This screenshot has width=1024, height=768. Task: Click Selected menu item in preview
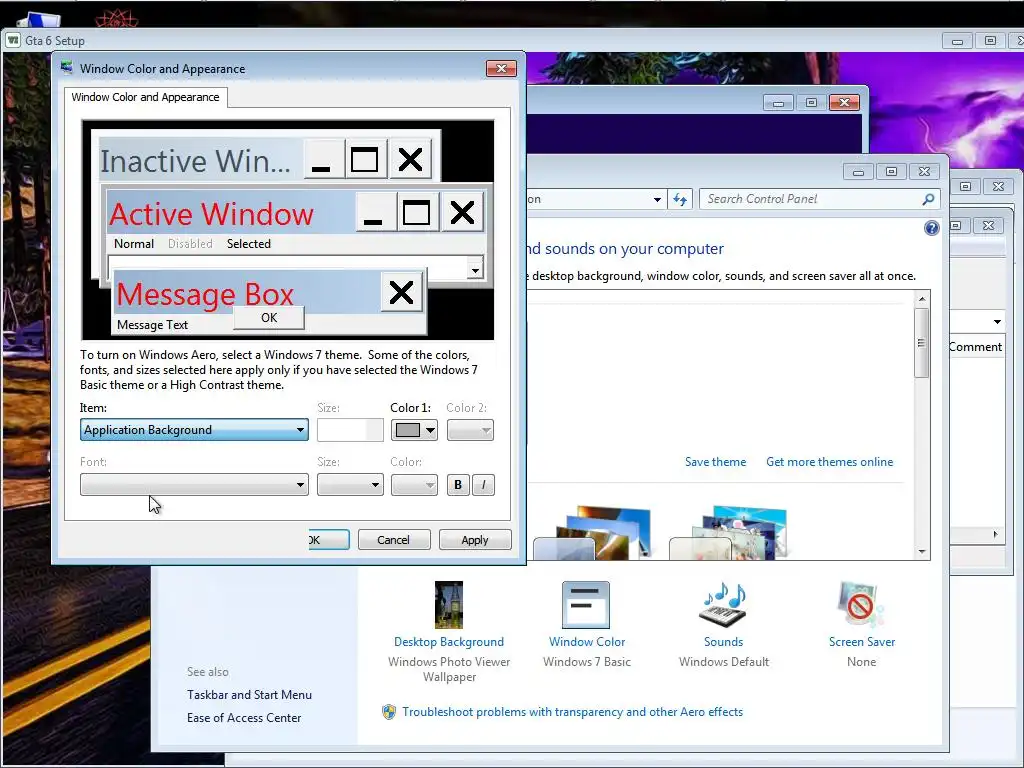point(249,244)
